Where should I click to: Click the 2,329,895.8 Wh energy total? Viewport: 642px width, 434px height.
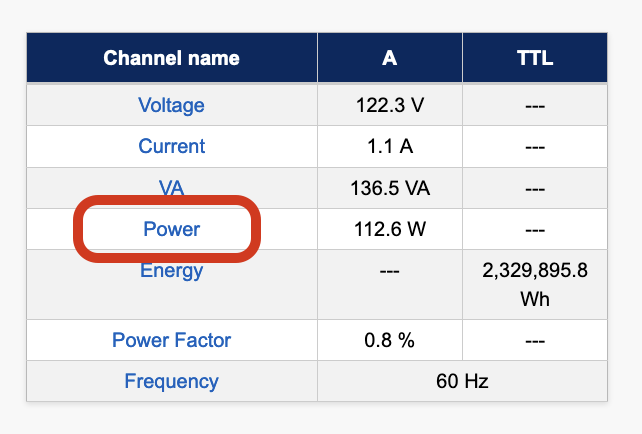(x=534, y=284)
